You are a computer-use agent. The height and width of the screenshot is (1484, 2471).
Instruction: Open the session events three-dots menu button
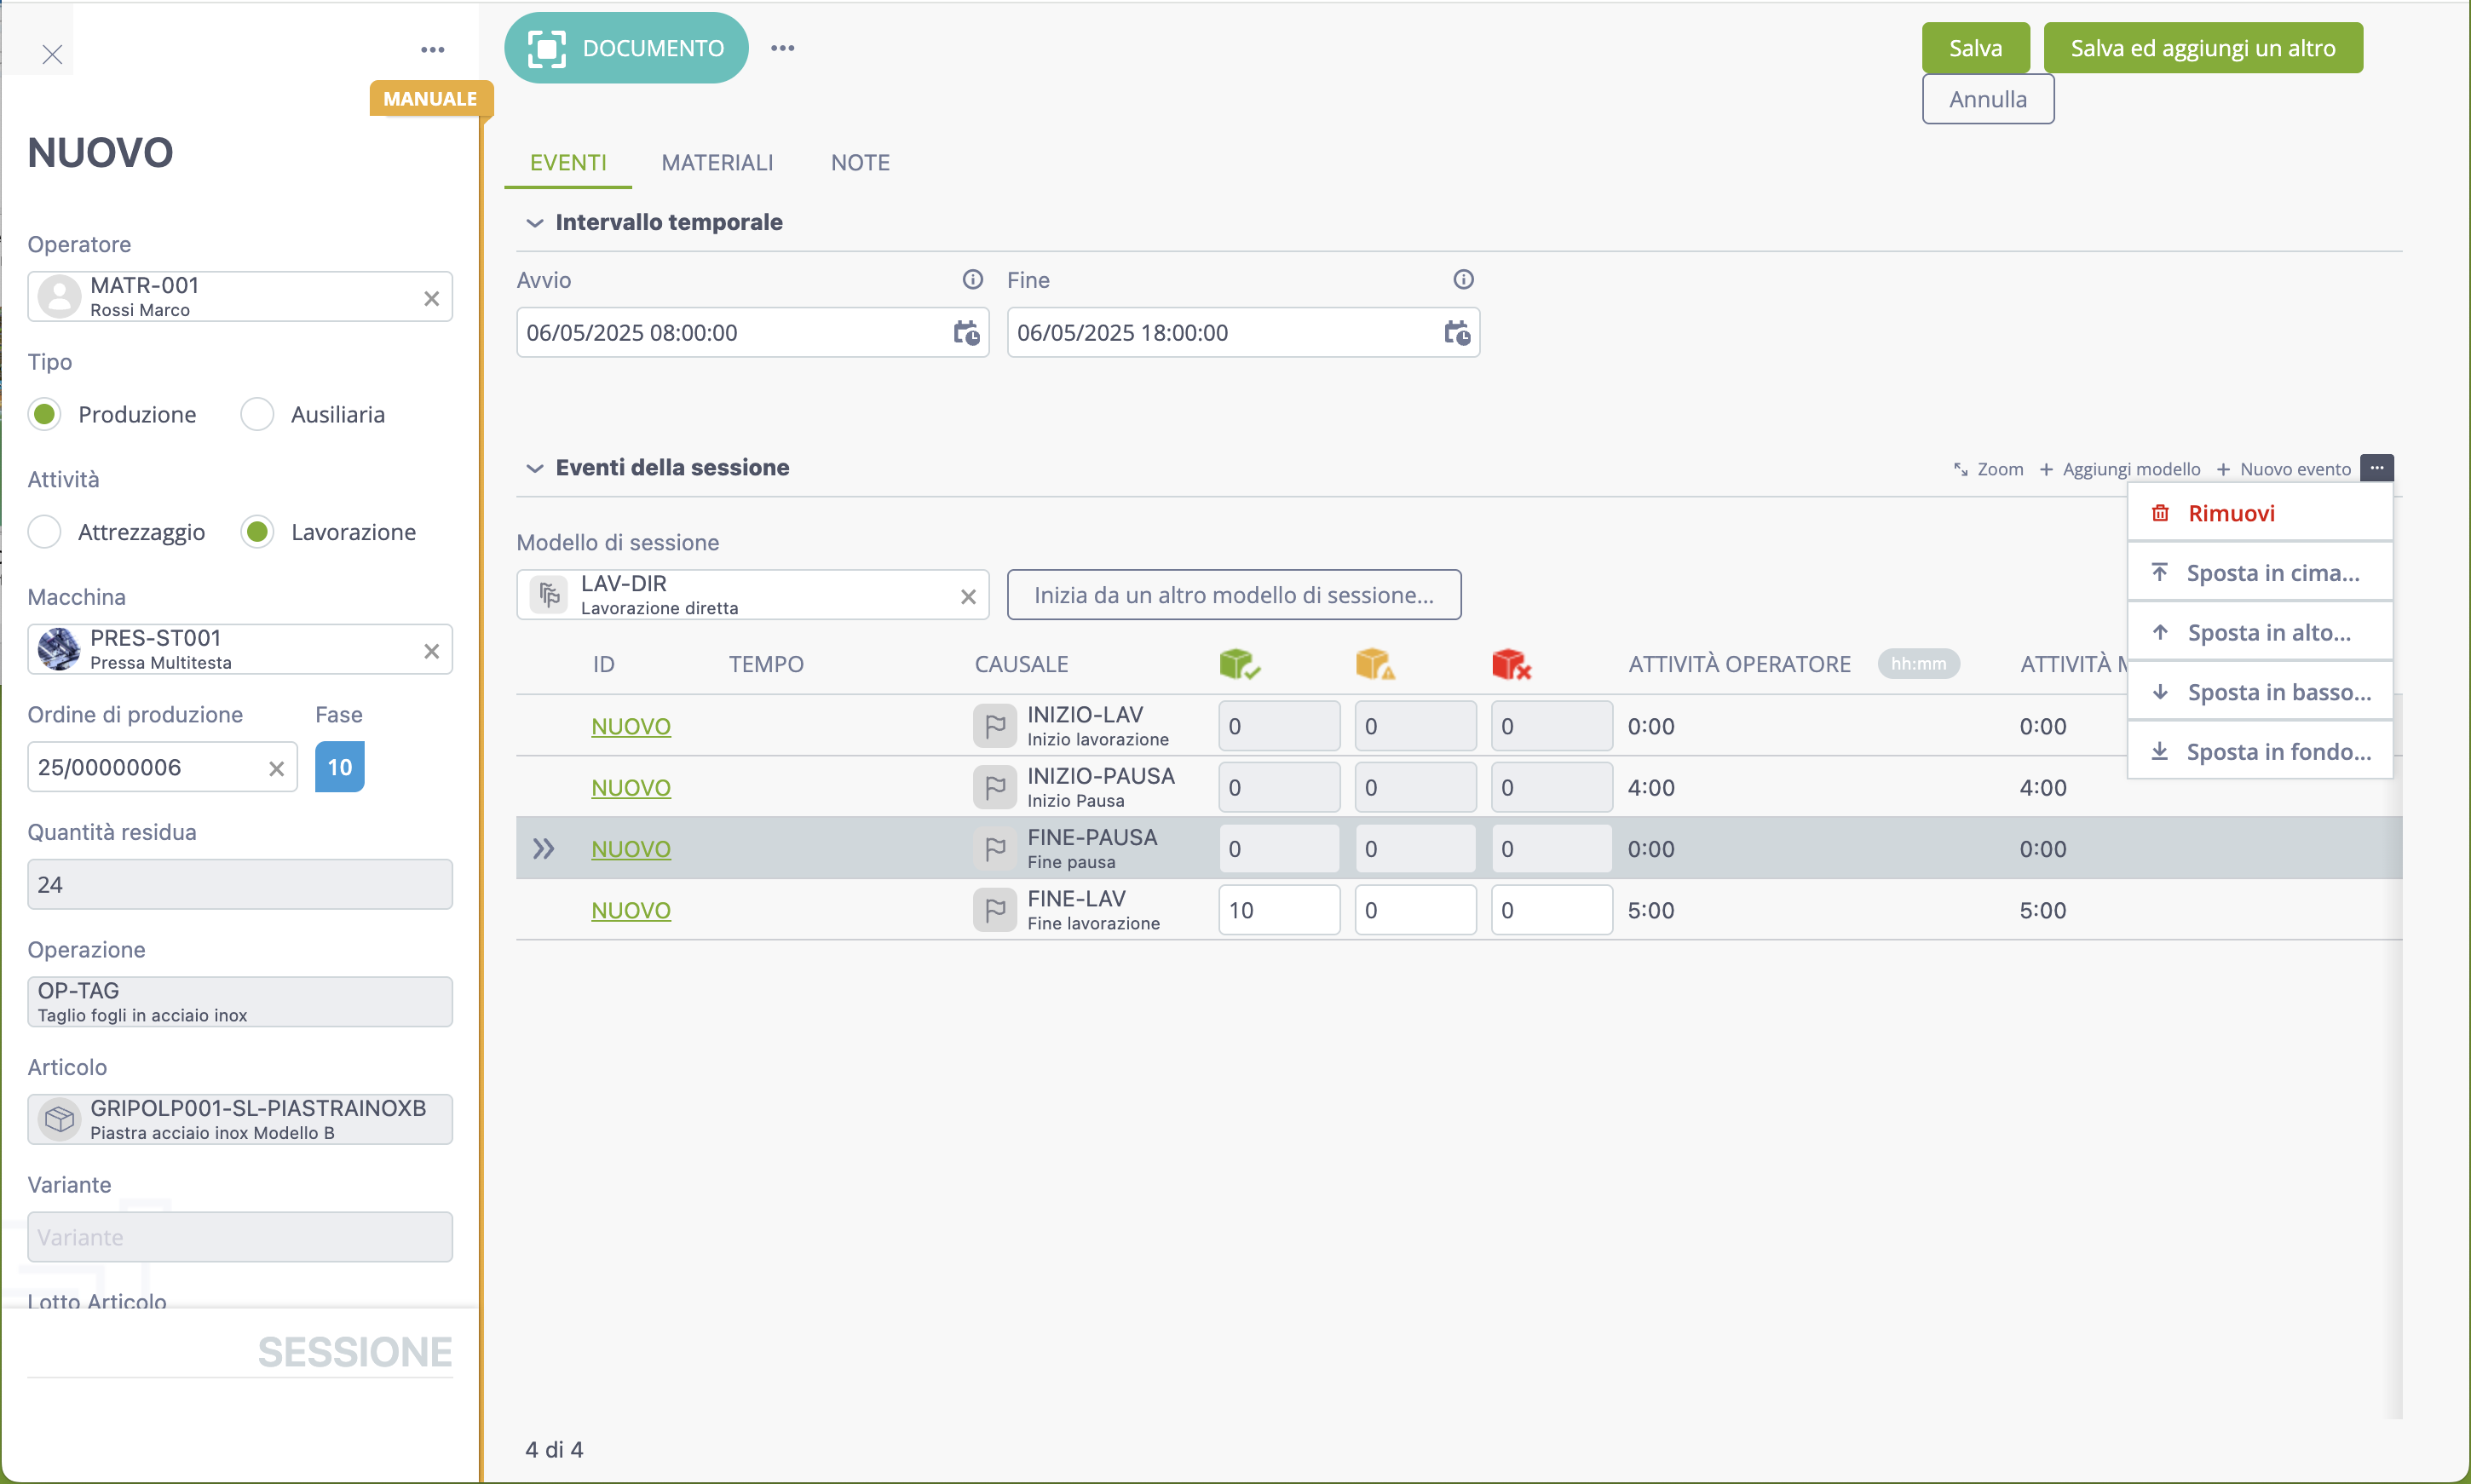2377,468
